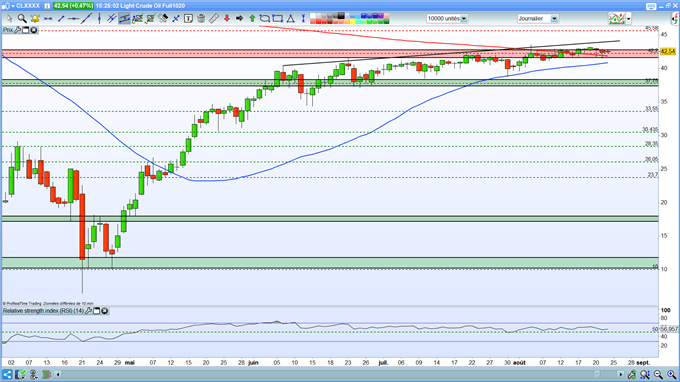
Task: Click the chart style indicators button
Action: click(x=617, y=19)
